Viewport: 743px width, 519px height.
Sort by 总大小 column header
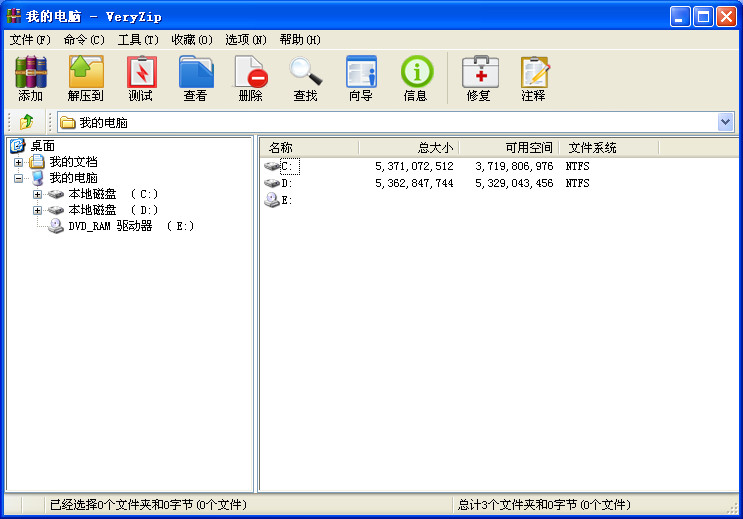coord(409,148)
